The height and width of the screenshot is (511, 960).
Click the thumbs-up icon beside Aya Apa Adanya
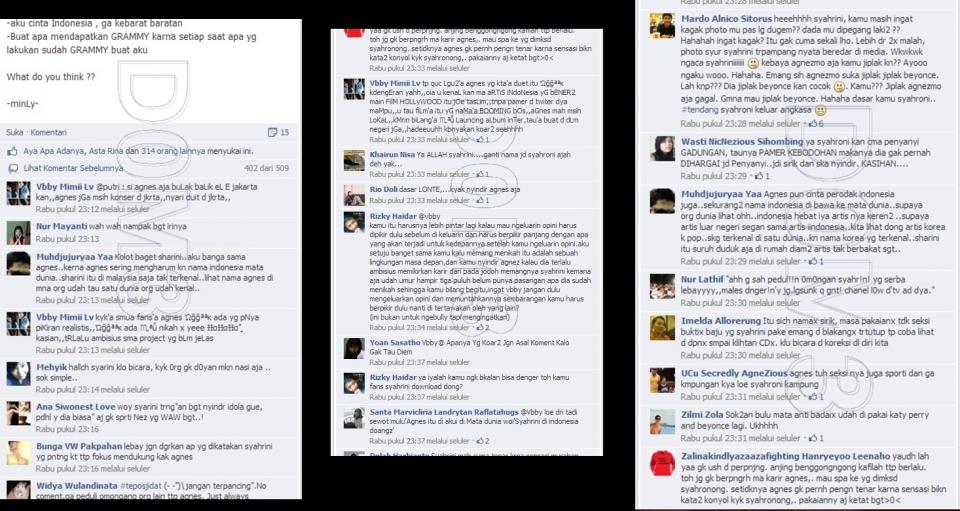click(12, 151)
